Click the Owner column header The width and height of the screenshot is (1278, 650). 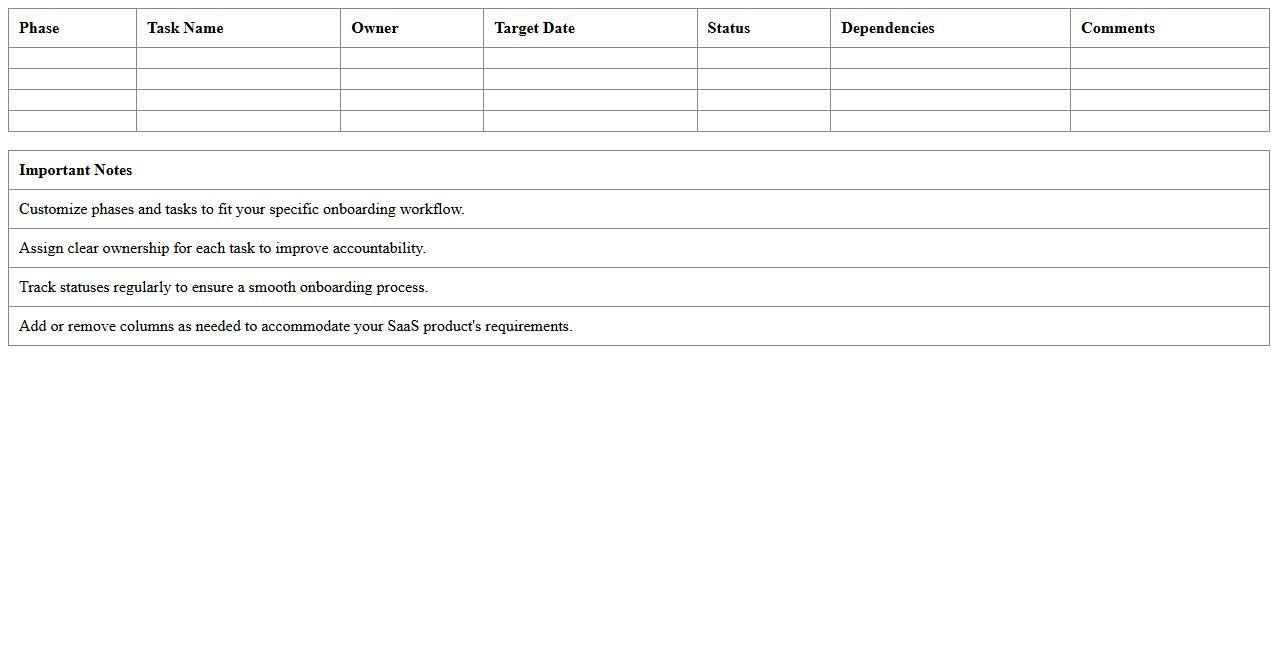pos(375,28)
